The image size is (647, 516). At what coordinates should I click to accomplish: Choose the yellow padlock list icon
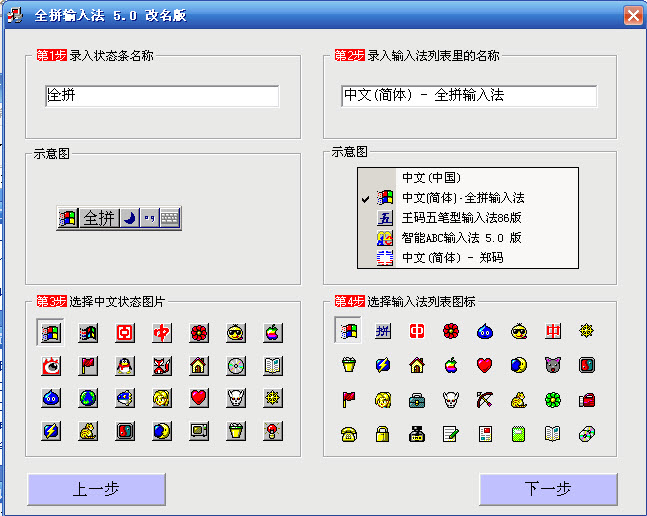[383, 434]
